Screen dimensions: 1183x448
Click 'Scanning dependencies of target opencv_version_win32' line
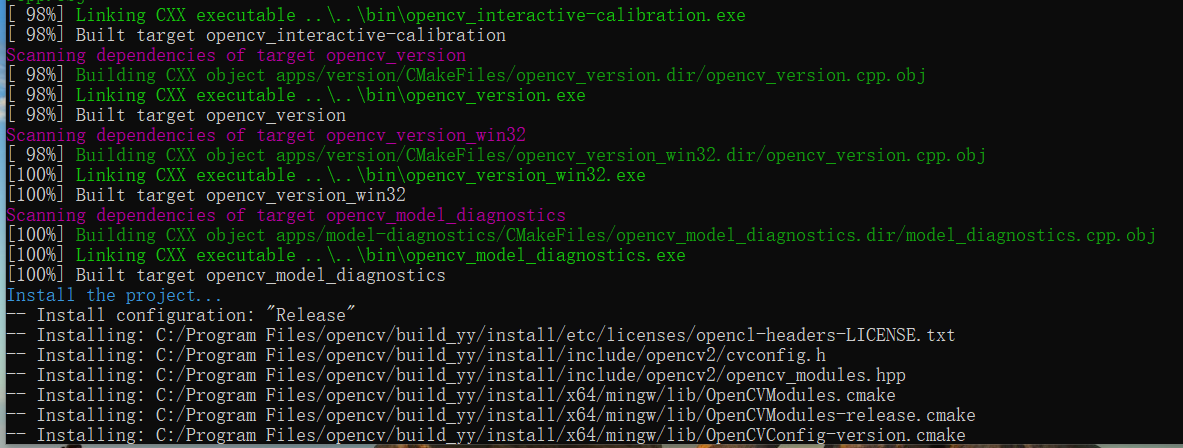266,135
